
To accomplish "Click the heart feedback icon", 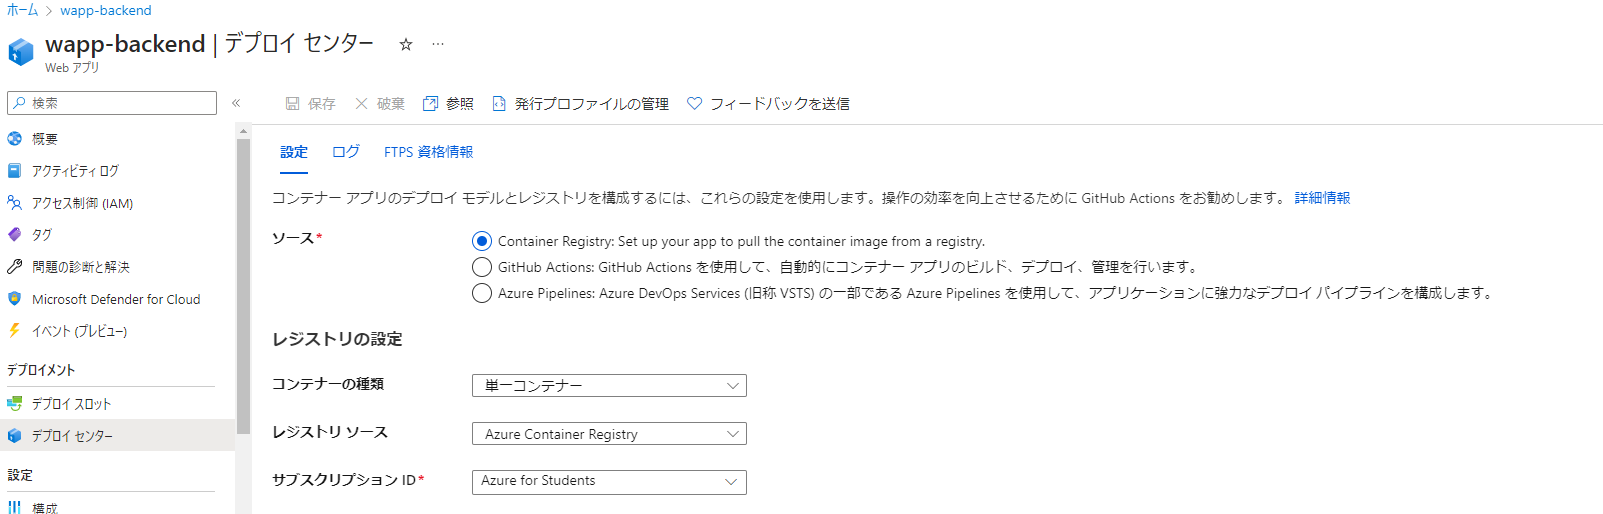I will pyautogui.click(x=695, y=104).
